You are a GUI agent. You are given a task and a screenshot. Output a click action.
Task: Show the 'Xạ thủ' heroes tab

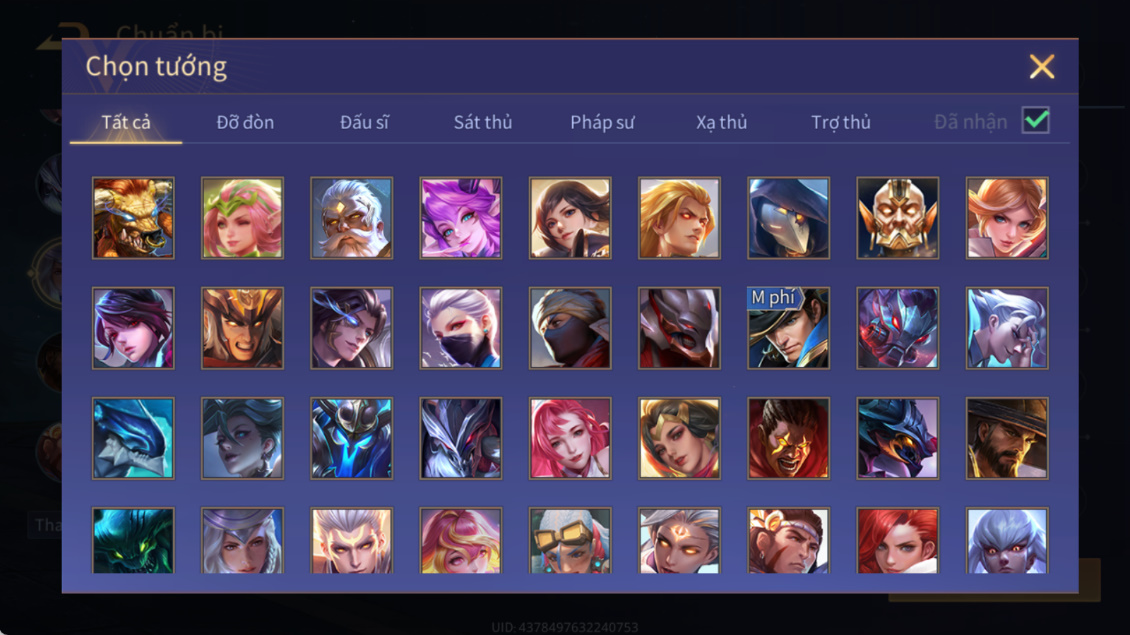[721, 123]
